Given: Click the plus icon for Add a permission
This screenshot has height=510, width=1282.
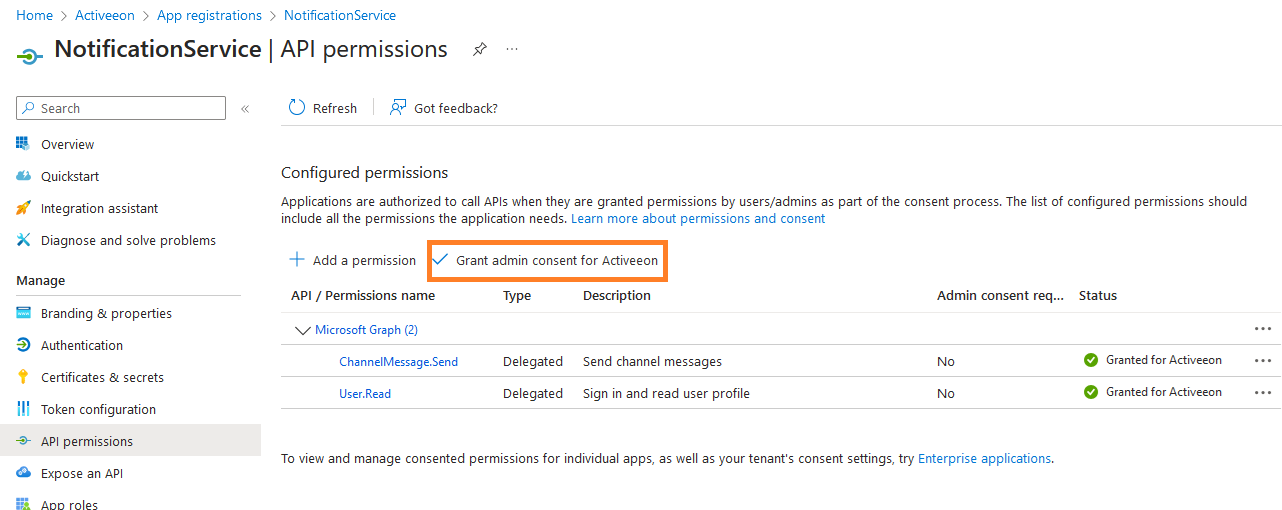Looking at the screenshot, I should click(x=297, y=260).
